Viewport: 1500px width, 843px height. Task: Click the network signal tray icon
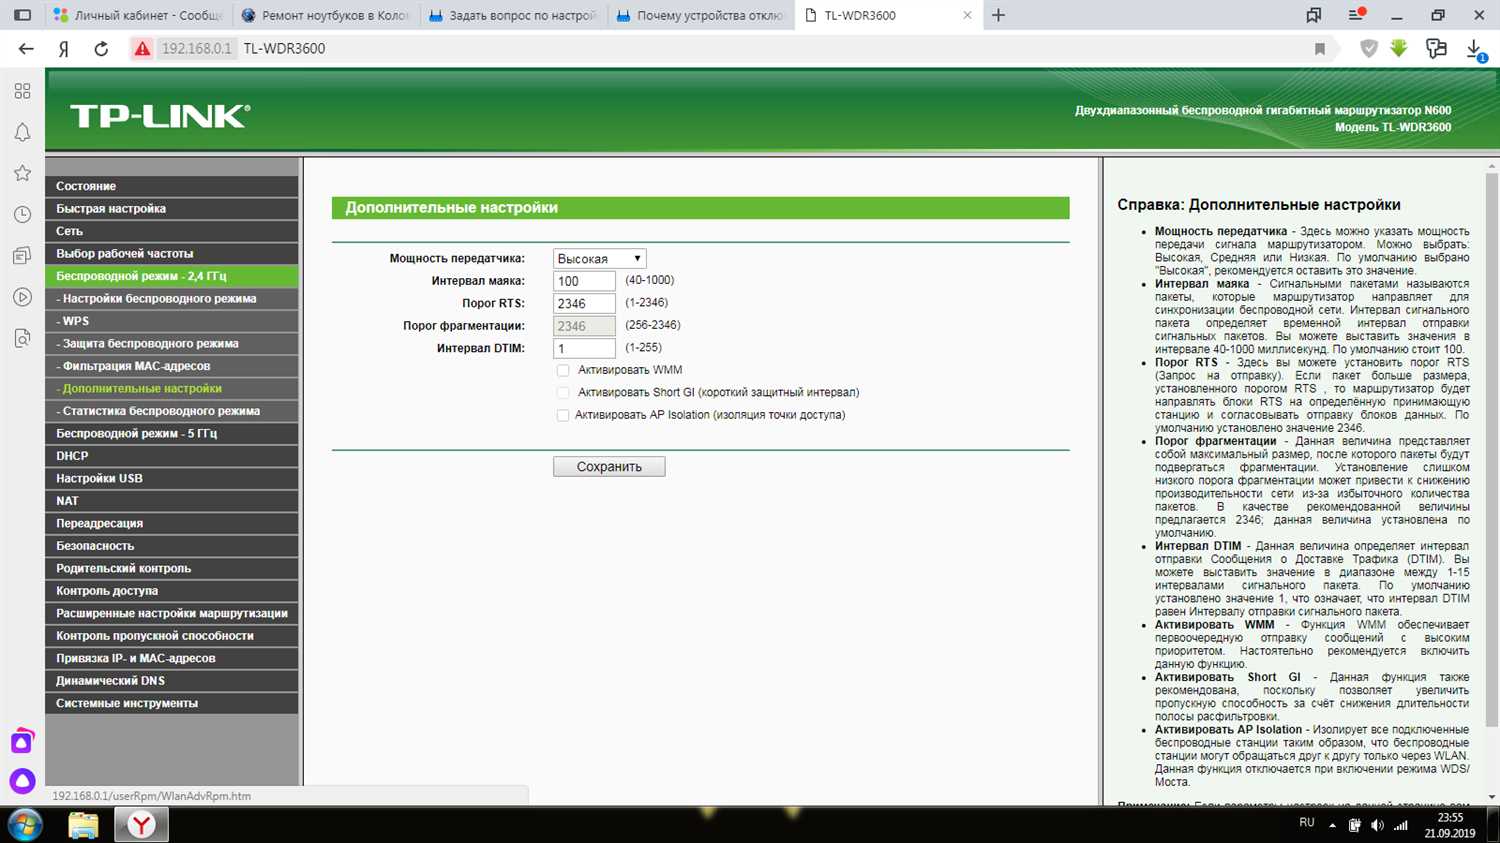(1401, 825)
